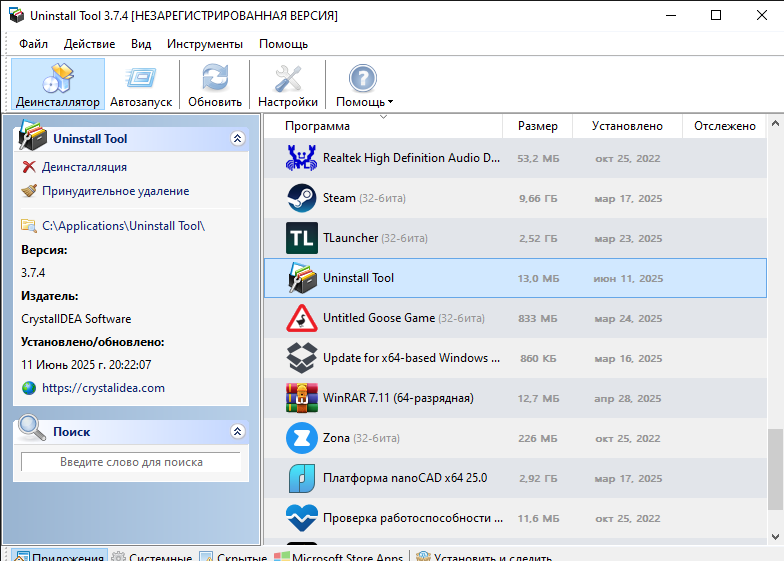784x561 pixels.
Task: Open Настройки from the toolbar
Action: point(288,84)
